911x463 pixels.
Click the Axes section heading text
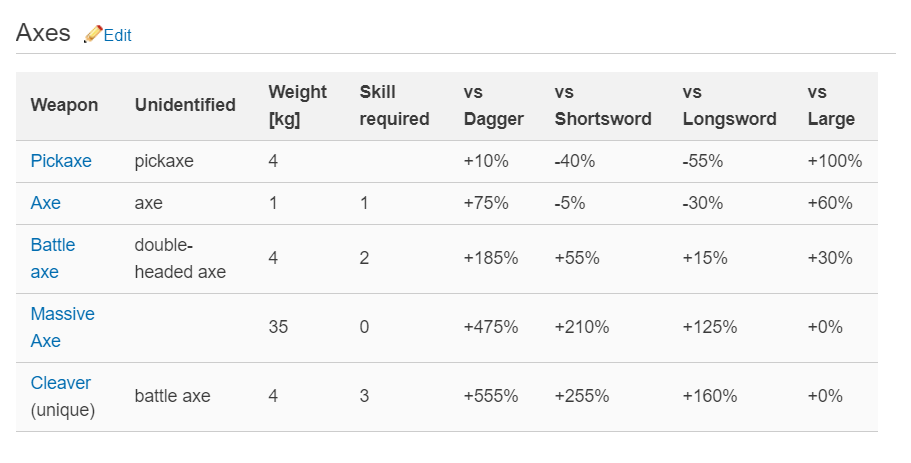coord(43,33)
